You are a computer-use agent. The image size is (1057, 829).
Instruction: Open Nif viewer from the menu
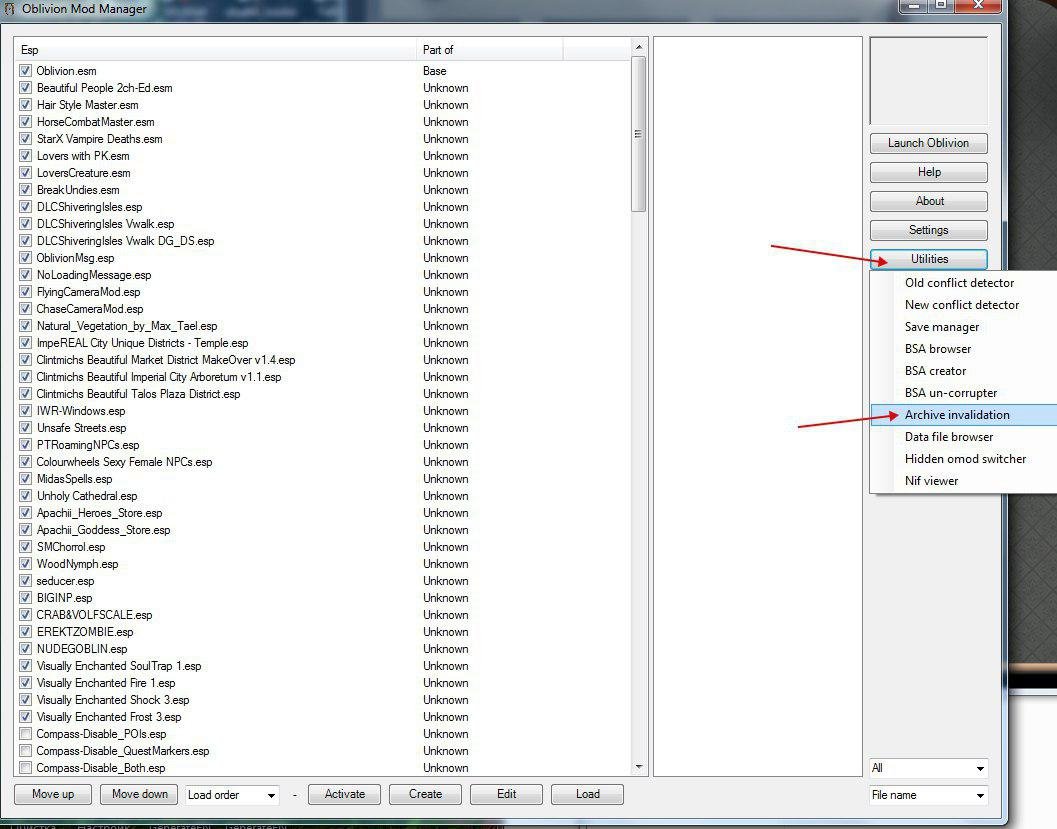[x=931, y=481]
